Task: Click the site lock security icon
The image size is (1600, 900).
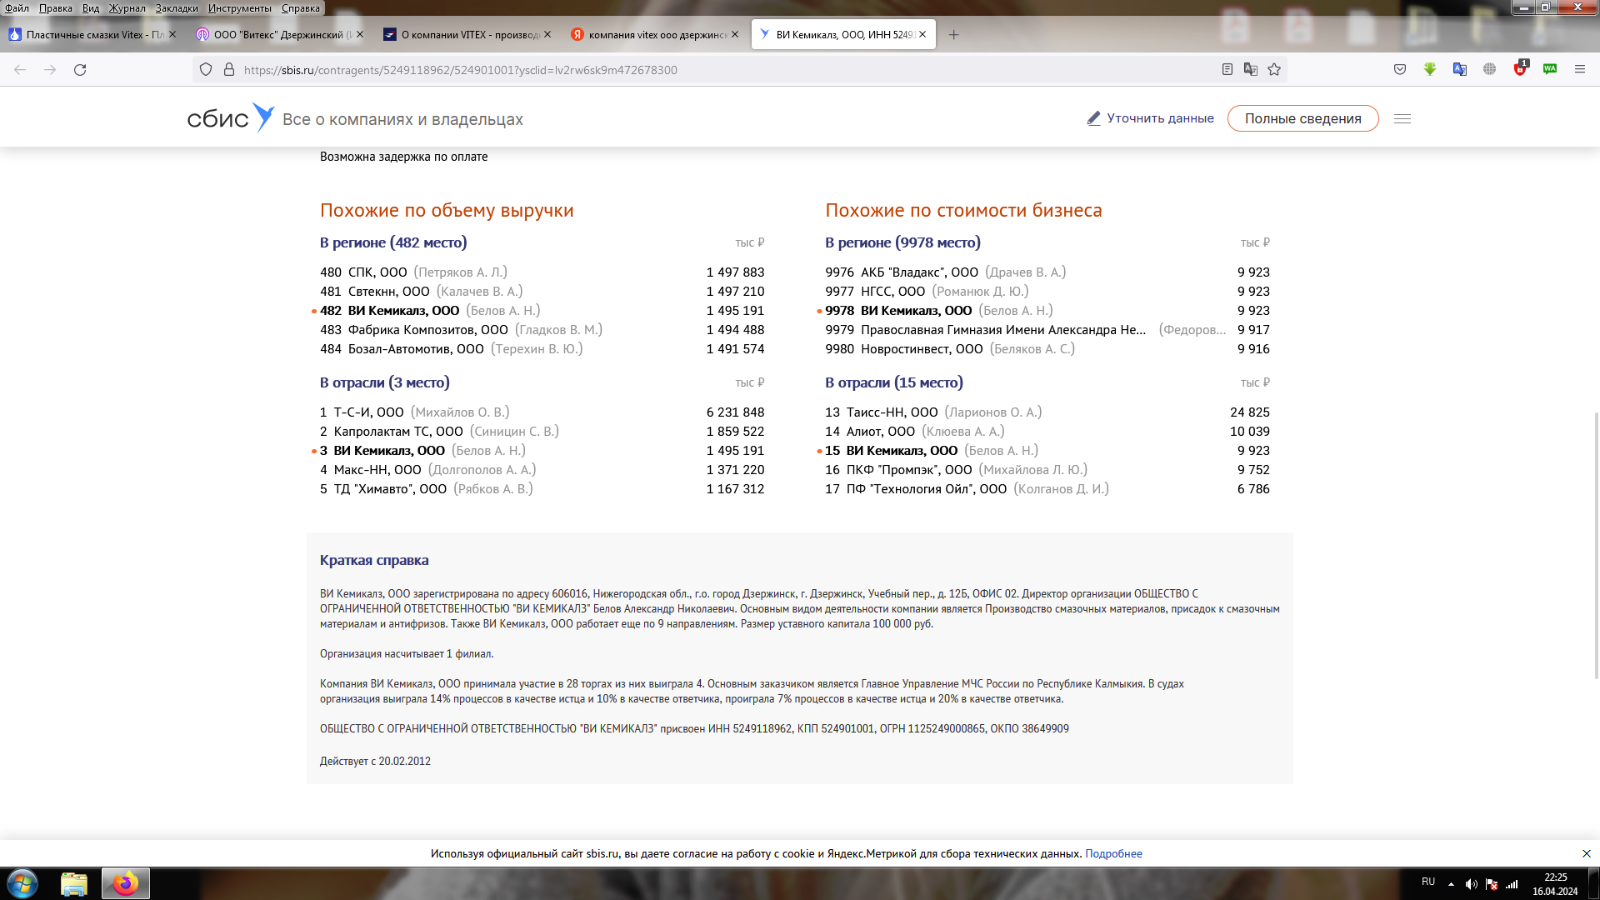Action: tap(229, 70)
